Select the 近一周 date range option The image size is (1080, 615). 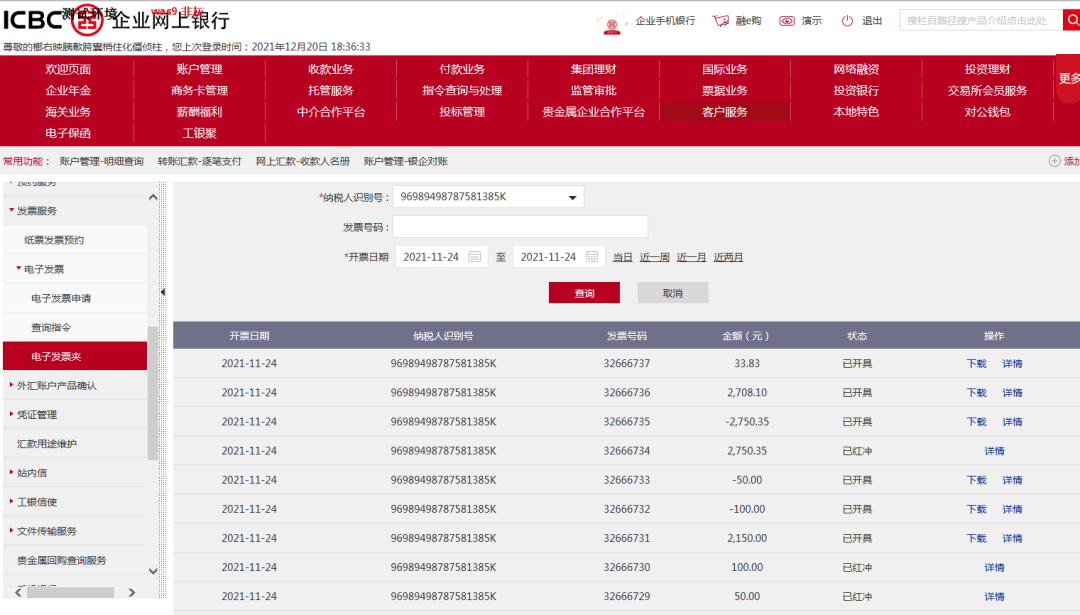[x=653, y=256]
